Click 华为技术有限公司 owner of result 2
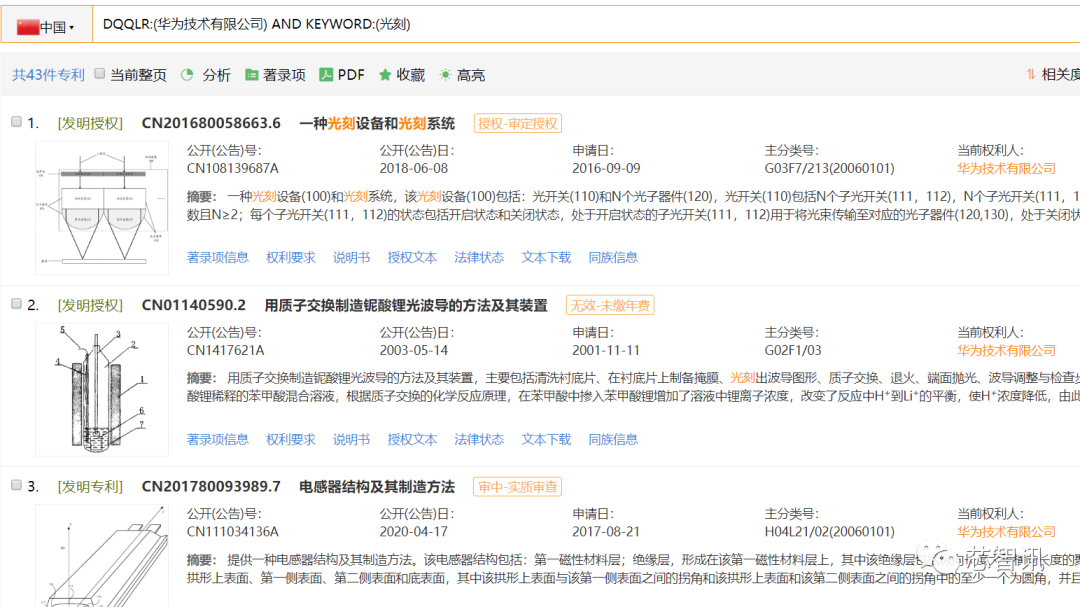 (x=1006, y=351)
